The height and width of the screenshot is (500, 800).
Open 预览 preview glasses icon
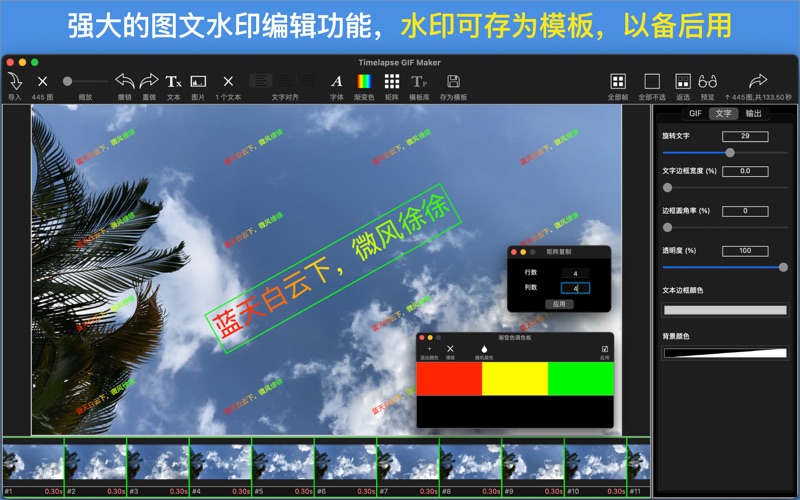(x=708, y=81)
